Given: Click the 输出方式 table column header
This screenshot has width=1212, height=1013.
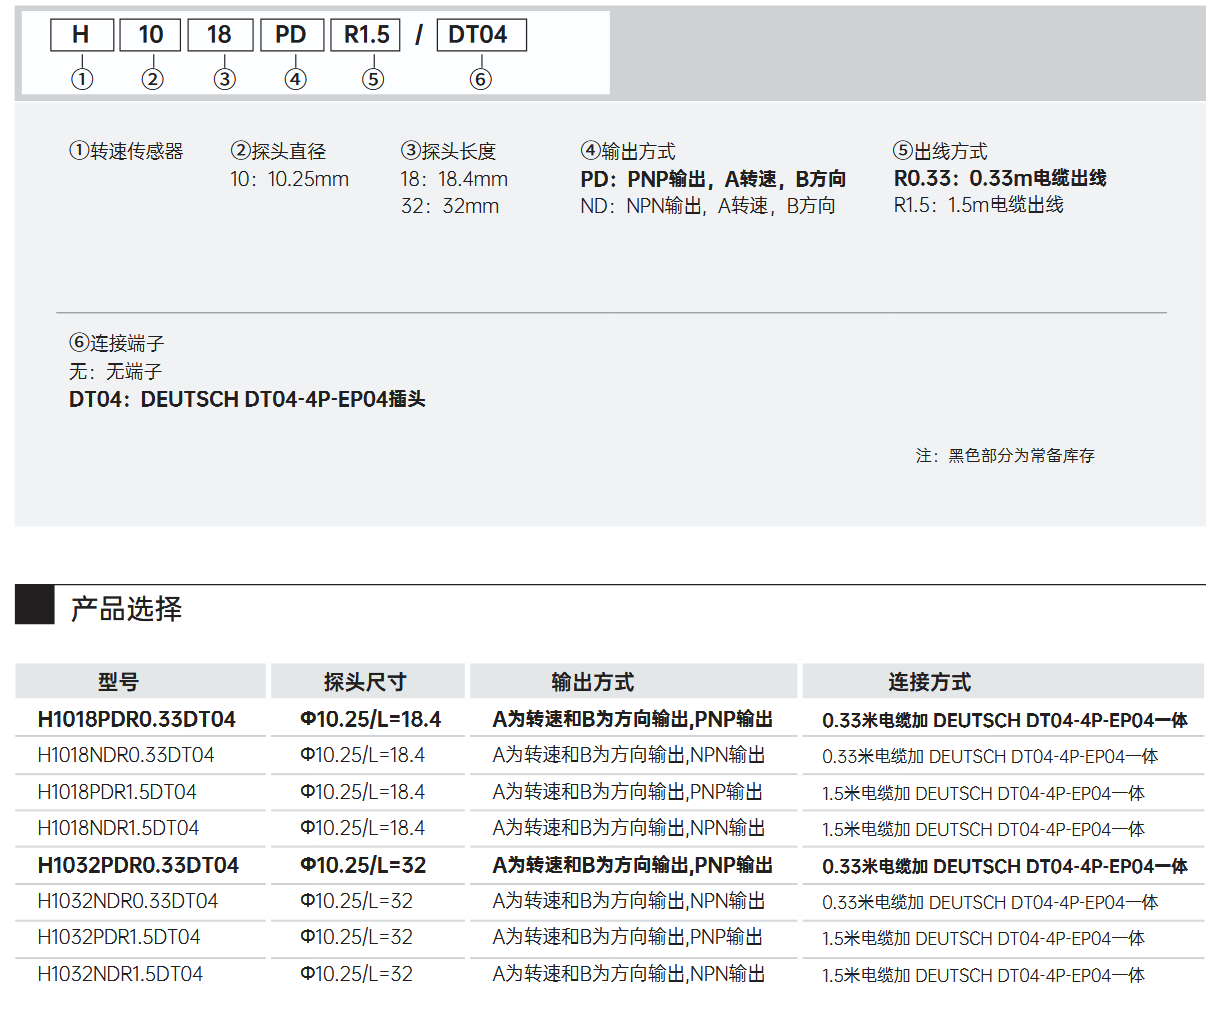Looking at the screenshot, I should 592,682.
